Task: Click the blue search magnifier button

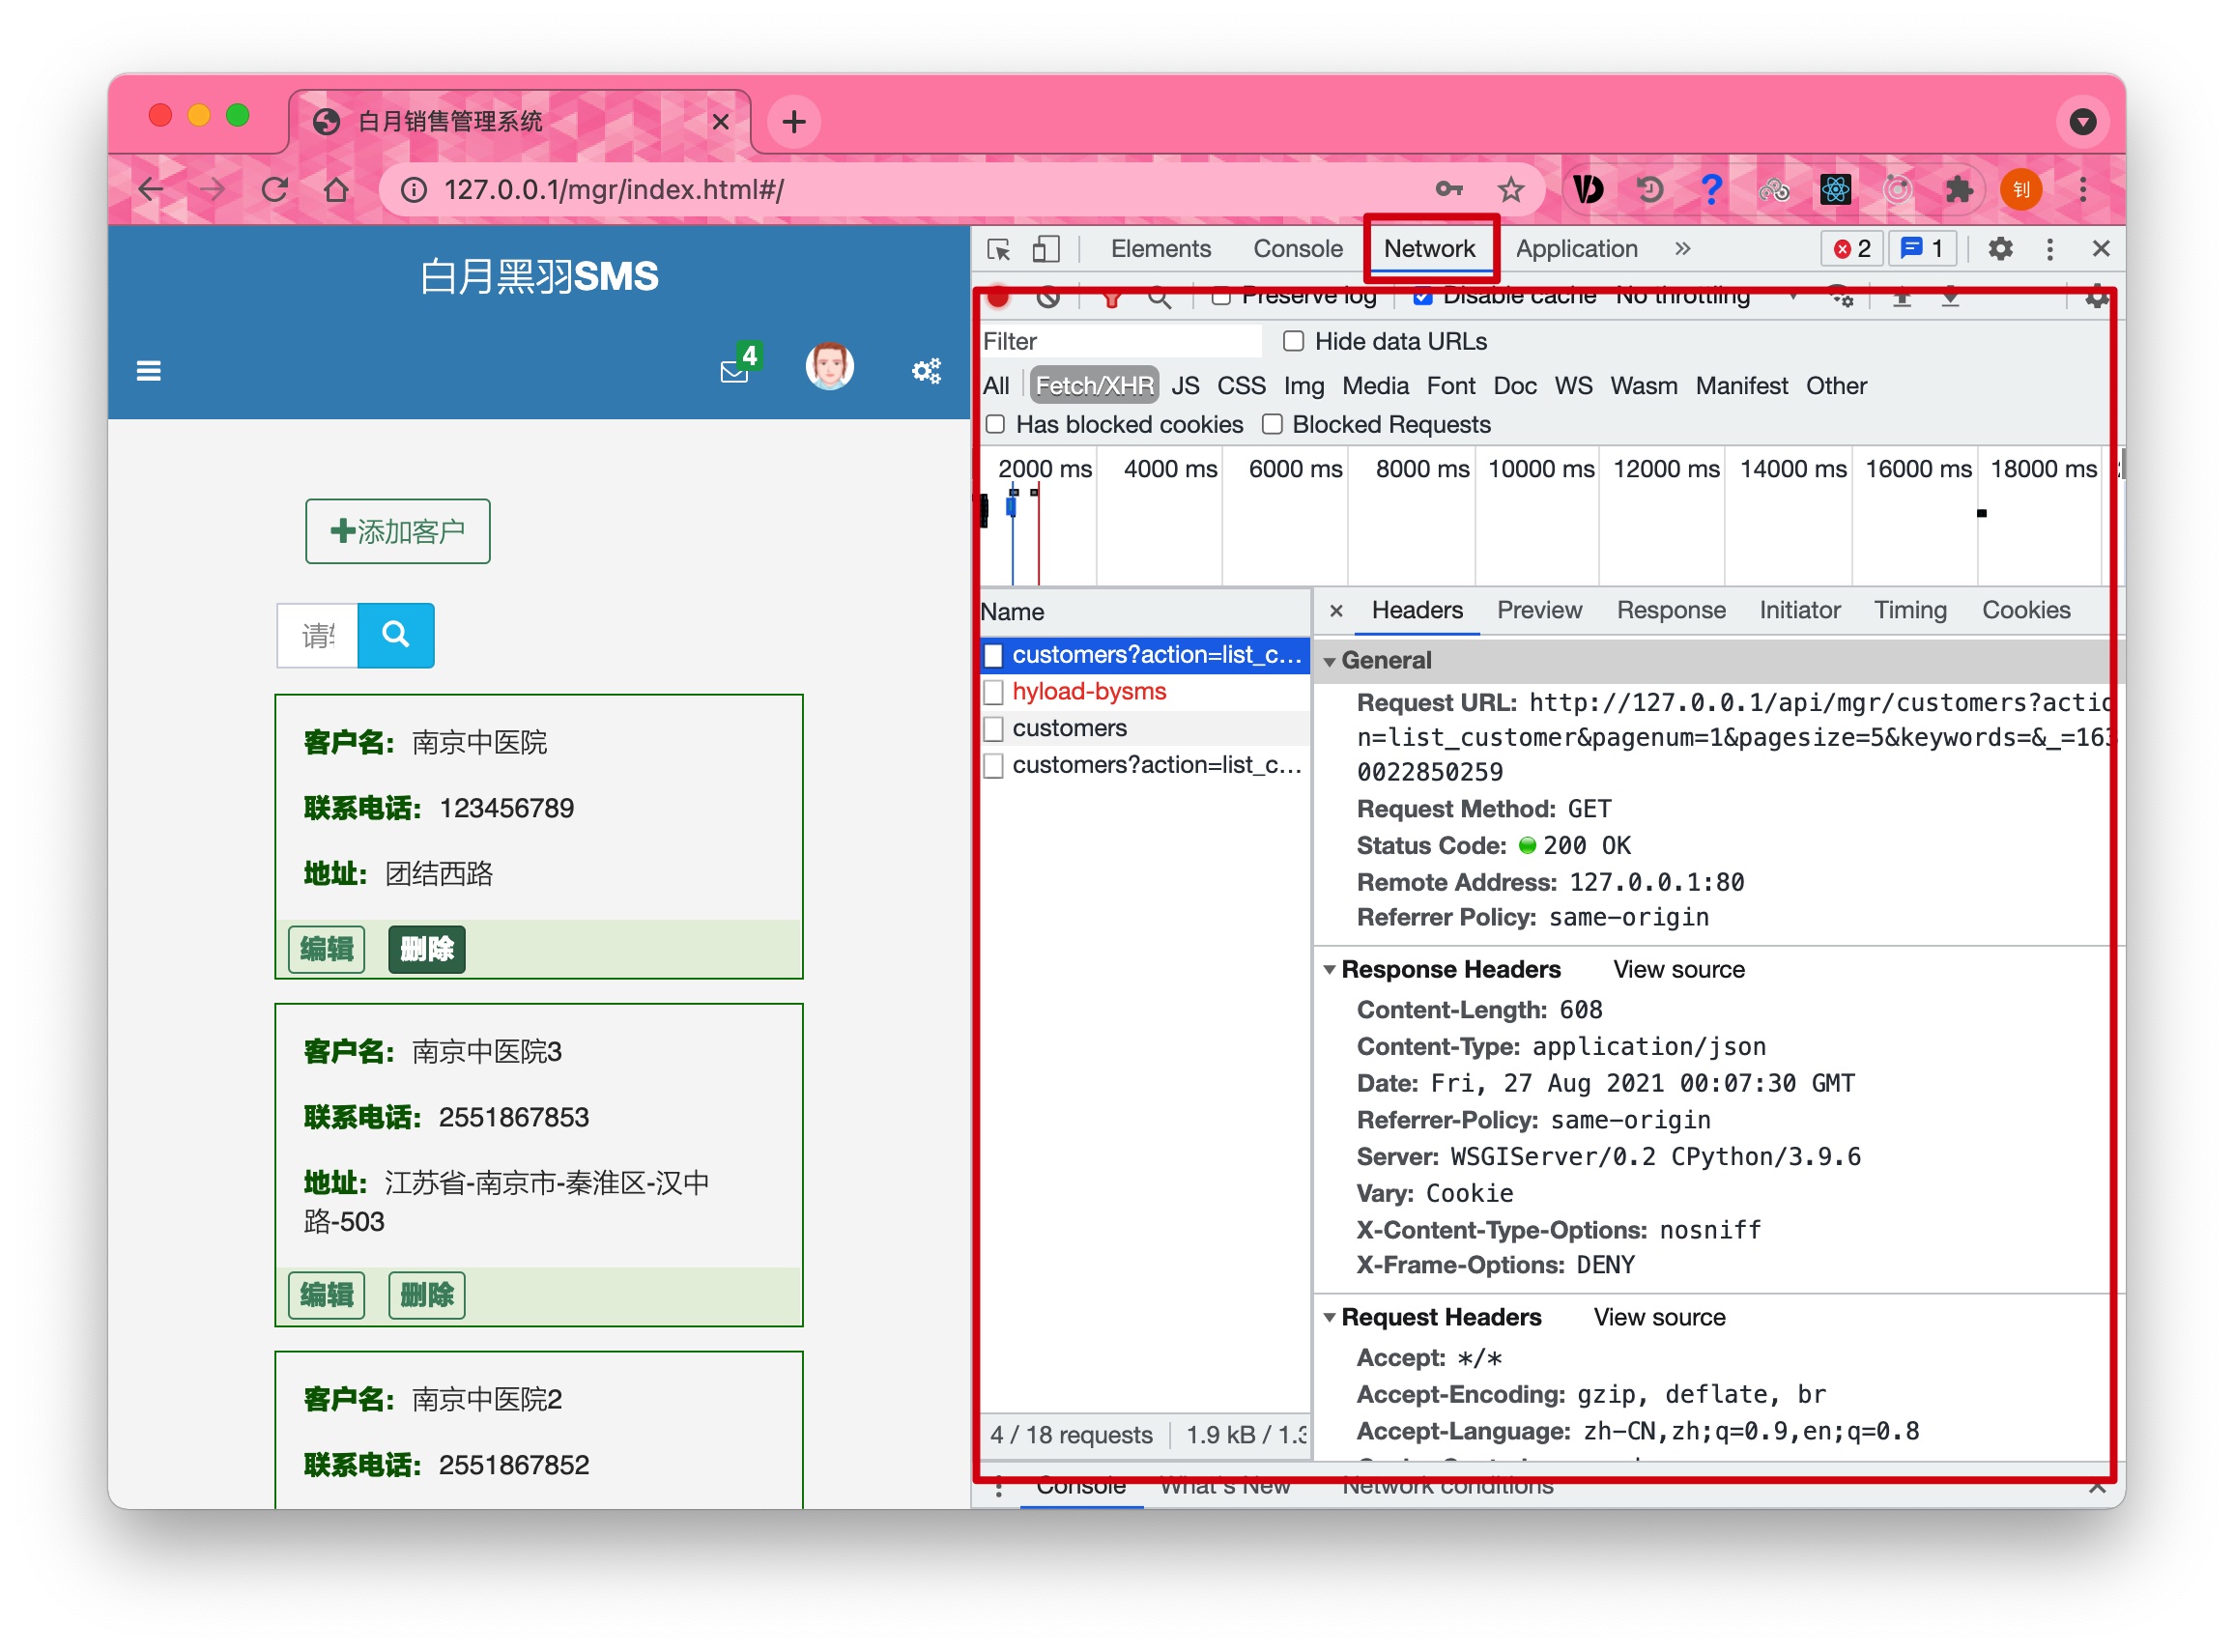Action: point(396,635)
